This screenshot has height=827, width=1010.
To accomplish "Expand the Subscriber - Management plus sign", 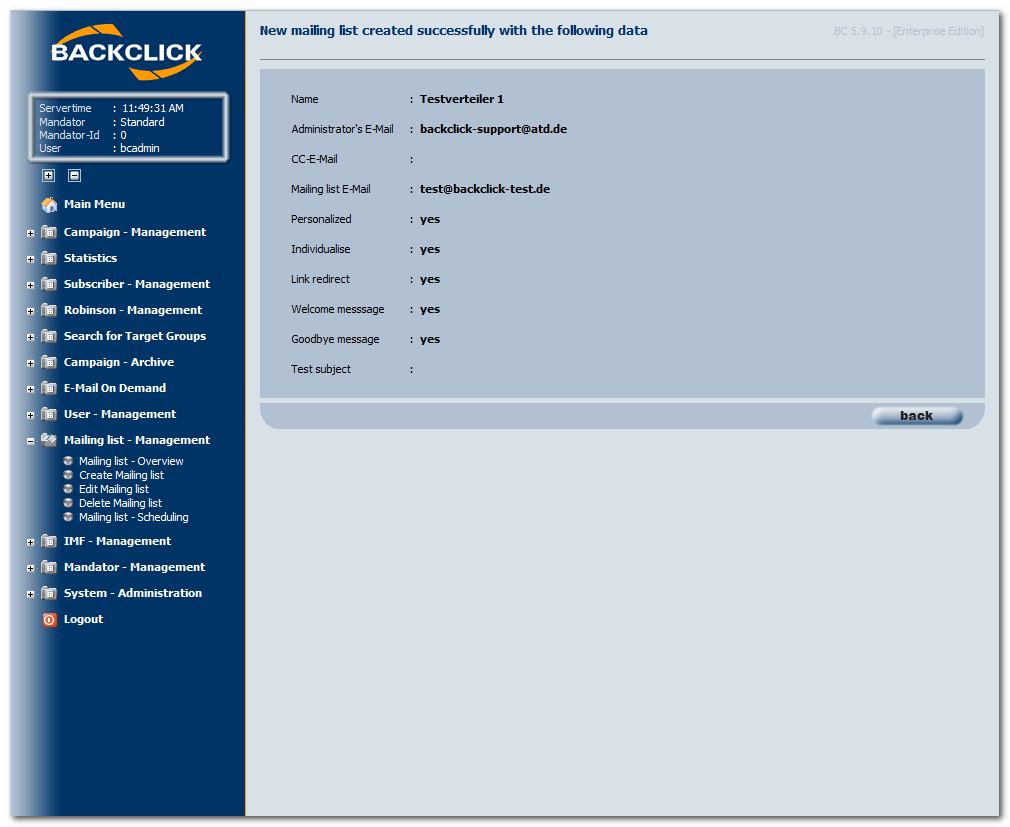I will [x=30, y=285].
